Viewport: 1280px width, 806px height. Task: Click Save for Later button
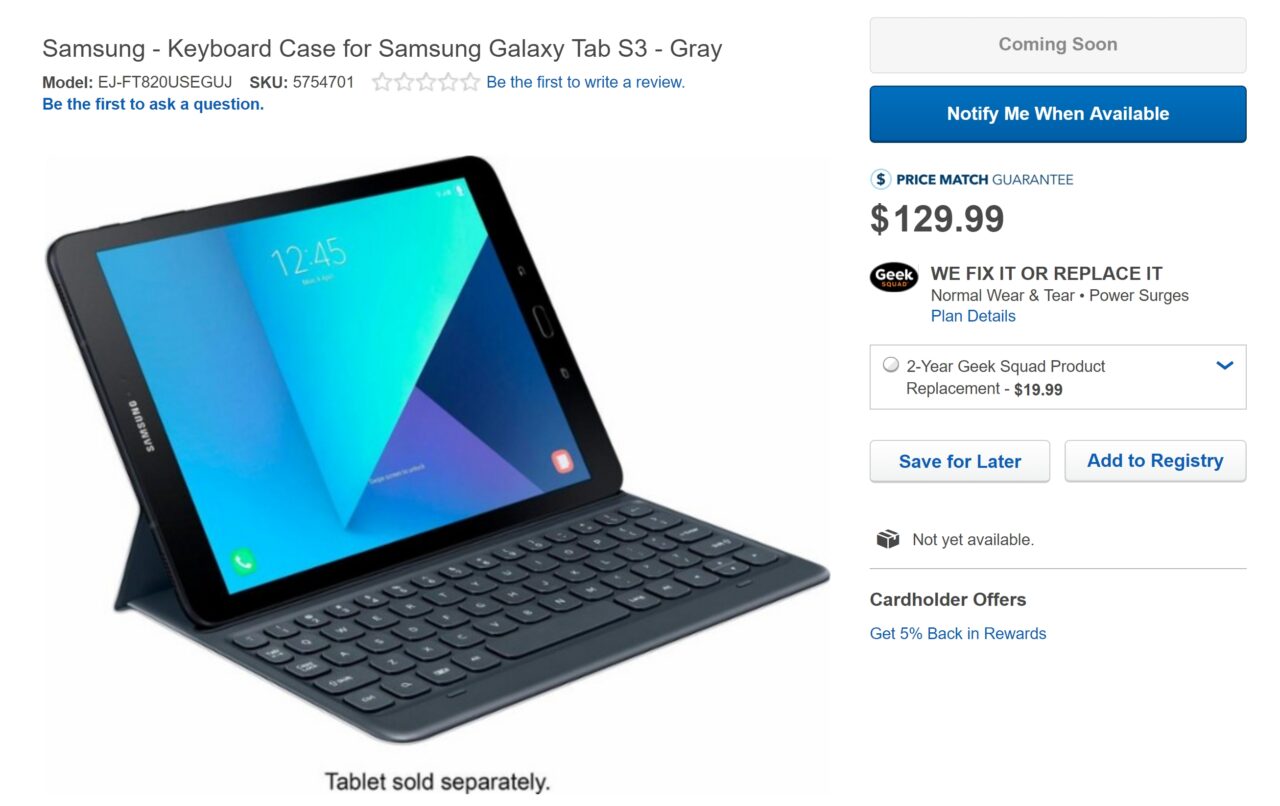(959, 461)
